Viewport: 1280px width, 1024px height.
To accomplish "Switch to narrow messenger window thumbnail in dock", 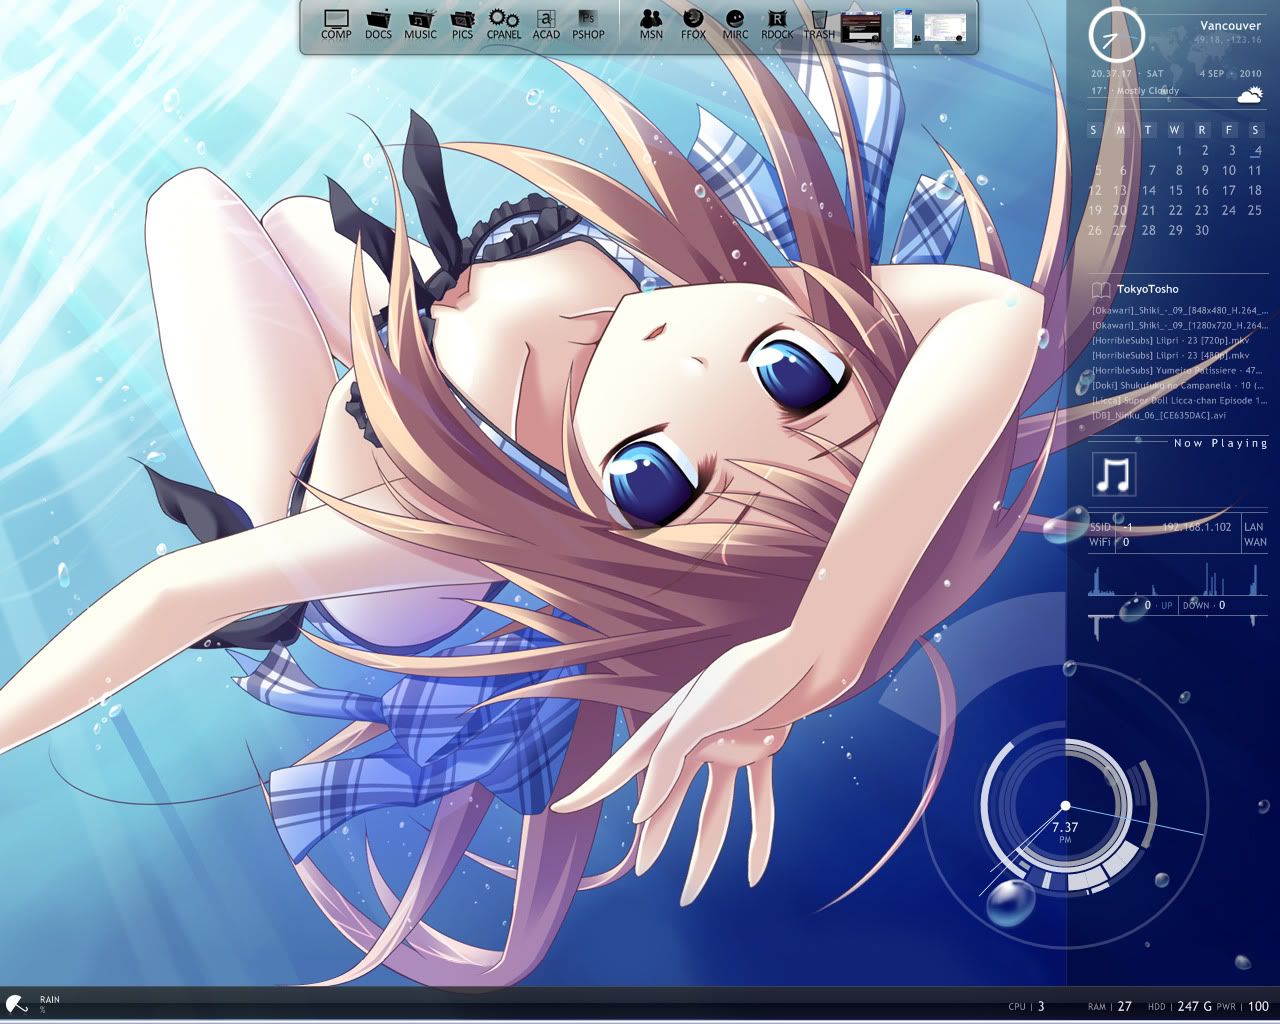I will [903, 27].
